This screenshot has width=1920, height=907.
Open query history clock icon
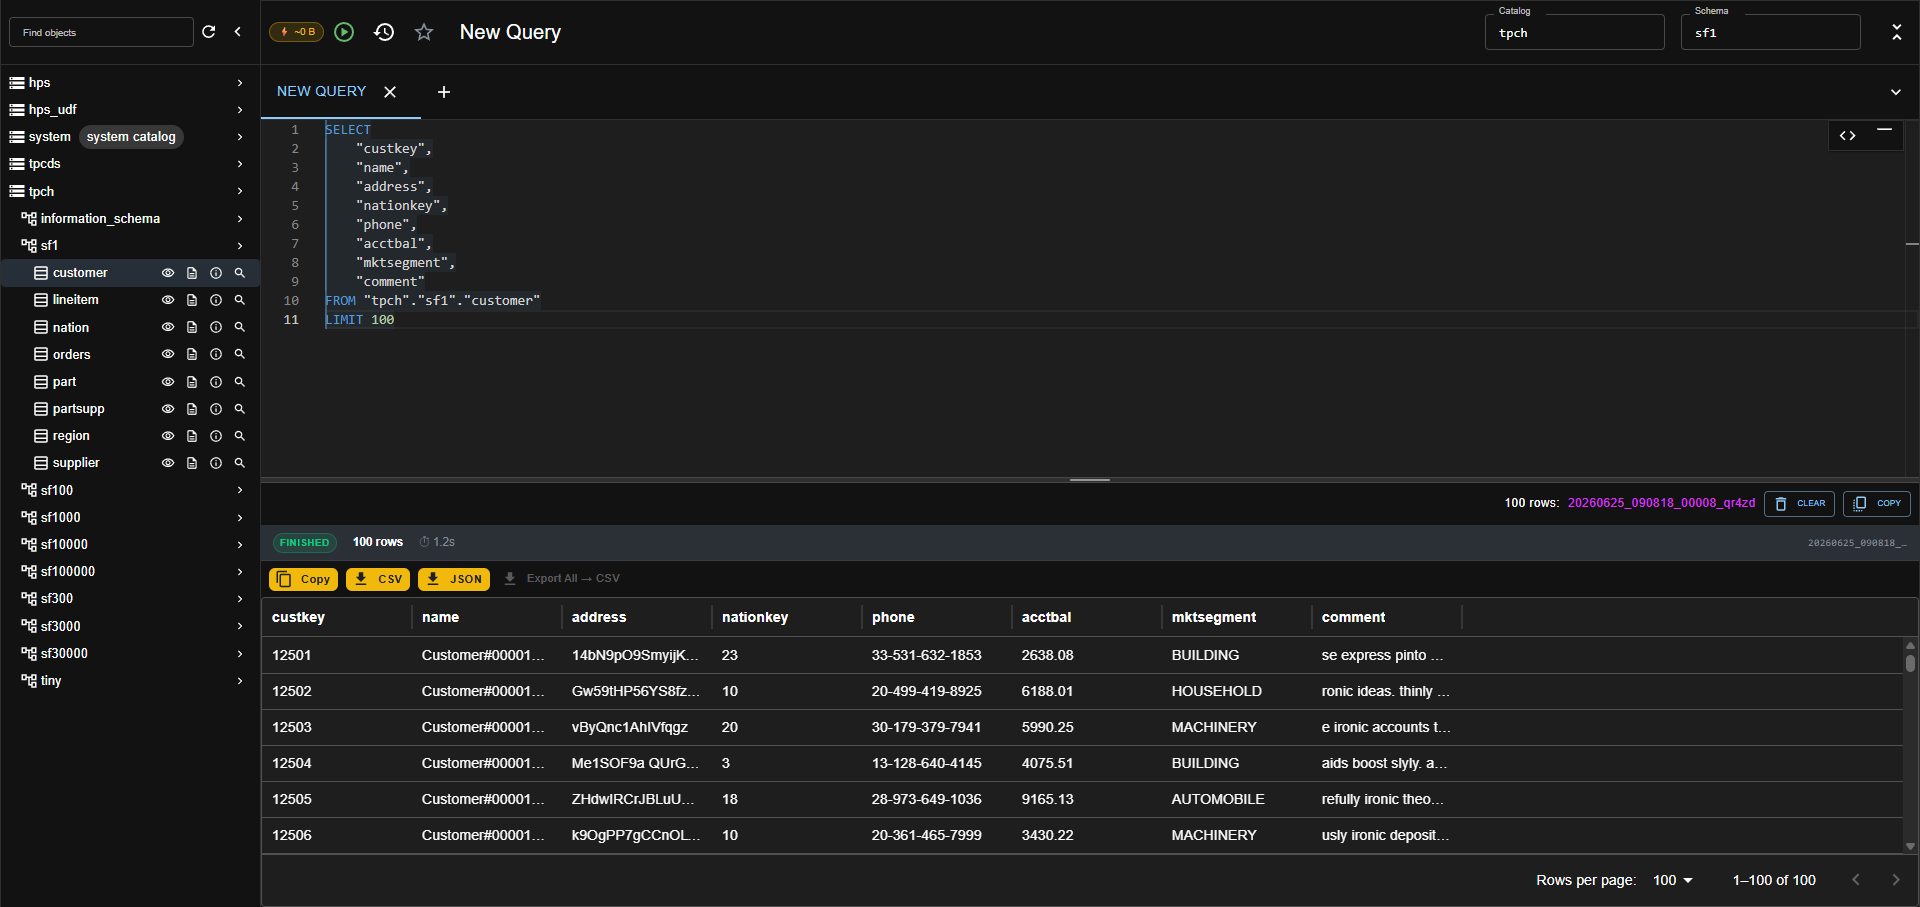tap(384, 32)
